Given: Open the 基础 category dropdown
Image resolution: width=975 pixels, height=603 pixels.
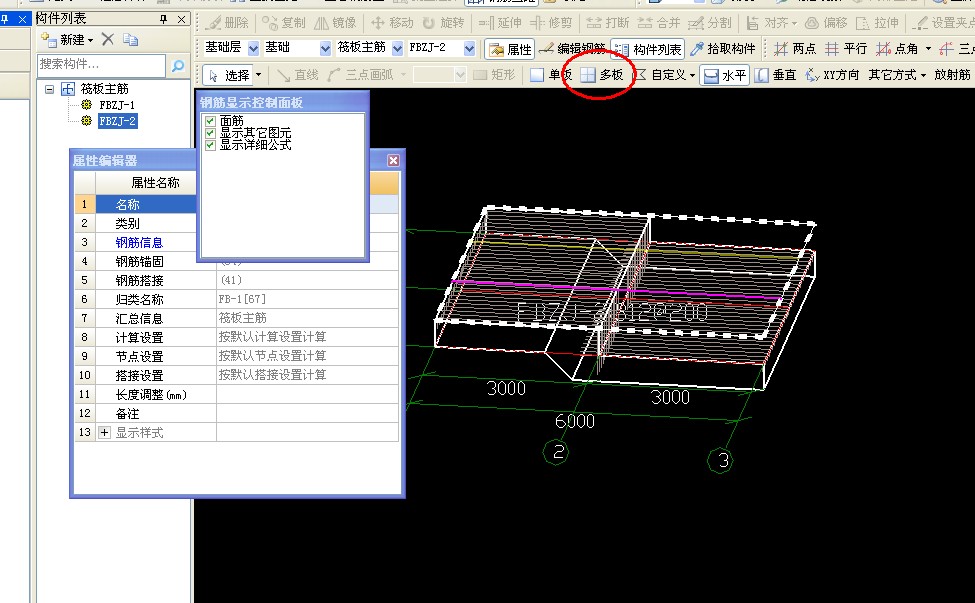Looking at the screenshot, I should [x=325, y=48].
